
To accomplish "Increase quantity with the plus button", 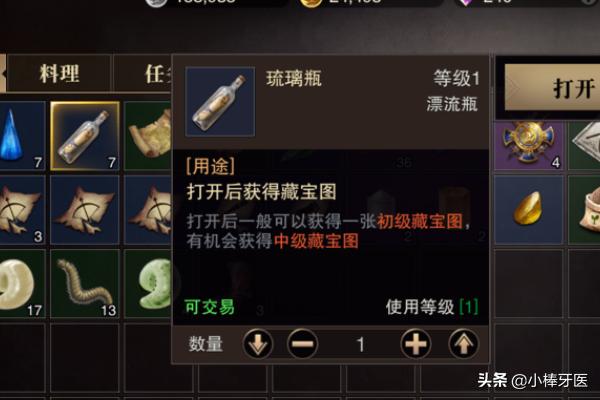I will pos(416,344).
